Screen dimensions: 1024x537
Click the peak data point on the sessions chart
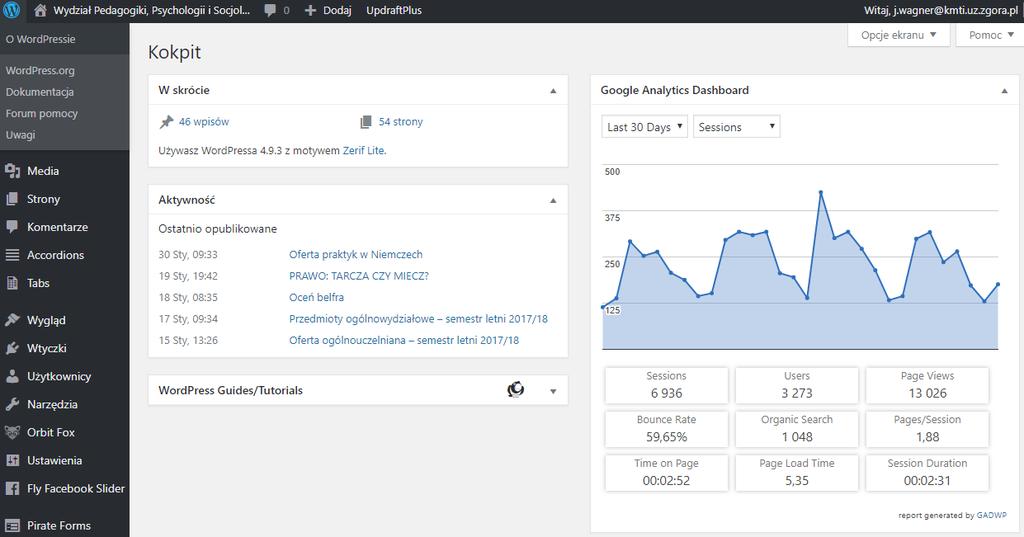pos(821,192)
